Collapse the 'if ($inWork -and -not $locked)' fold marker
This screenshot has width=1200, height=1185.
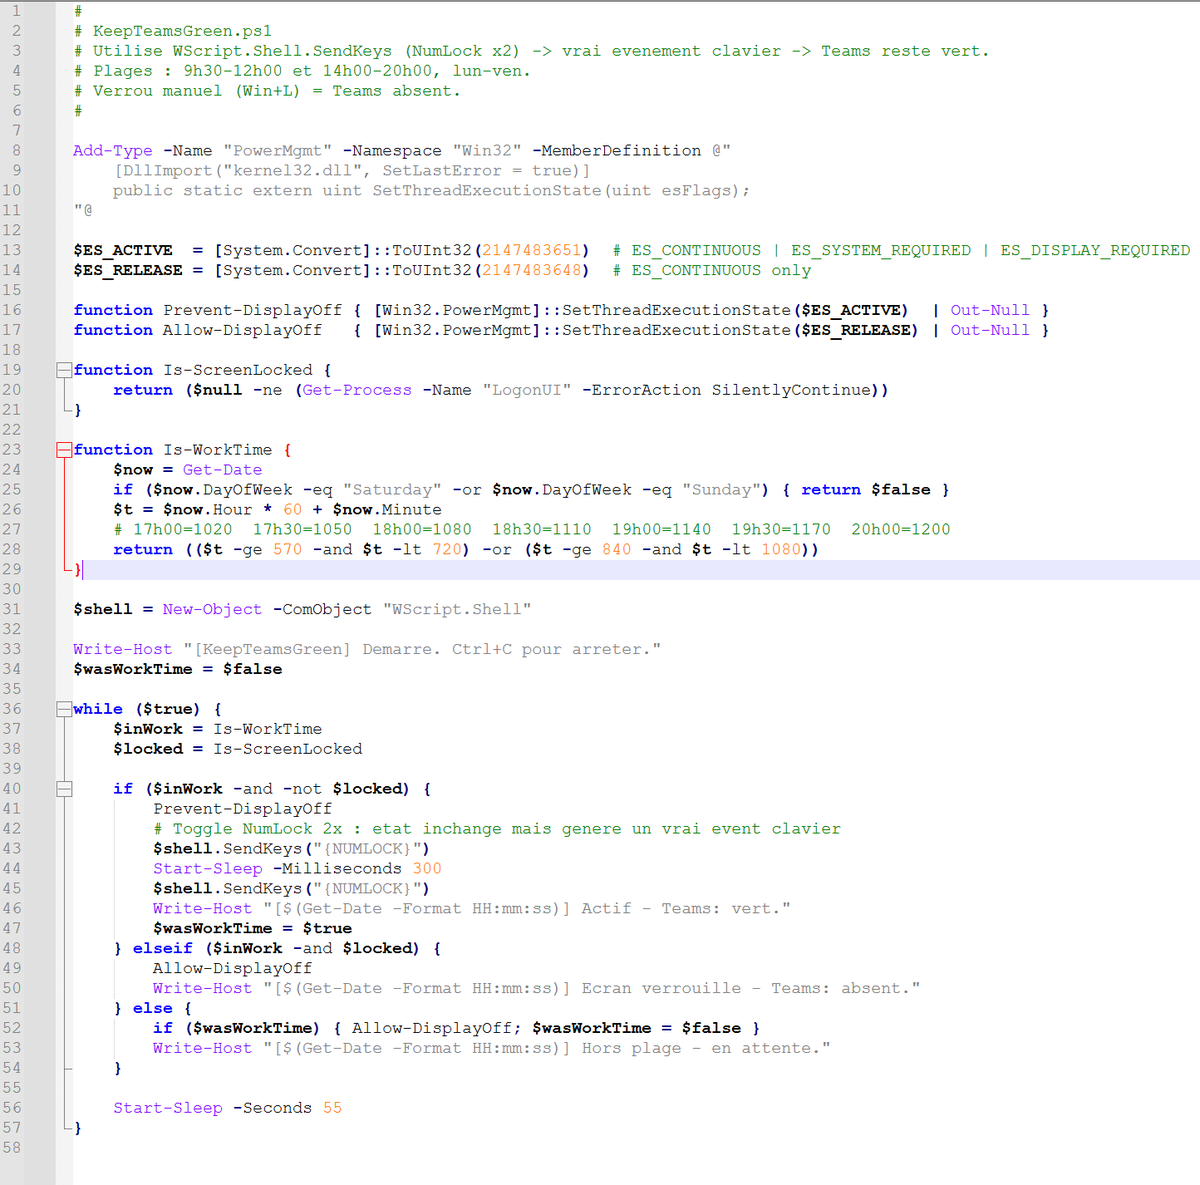point(64,789)
